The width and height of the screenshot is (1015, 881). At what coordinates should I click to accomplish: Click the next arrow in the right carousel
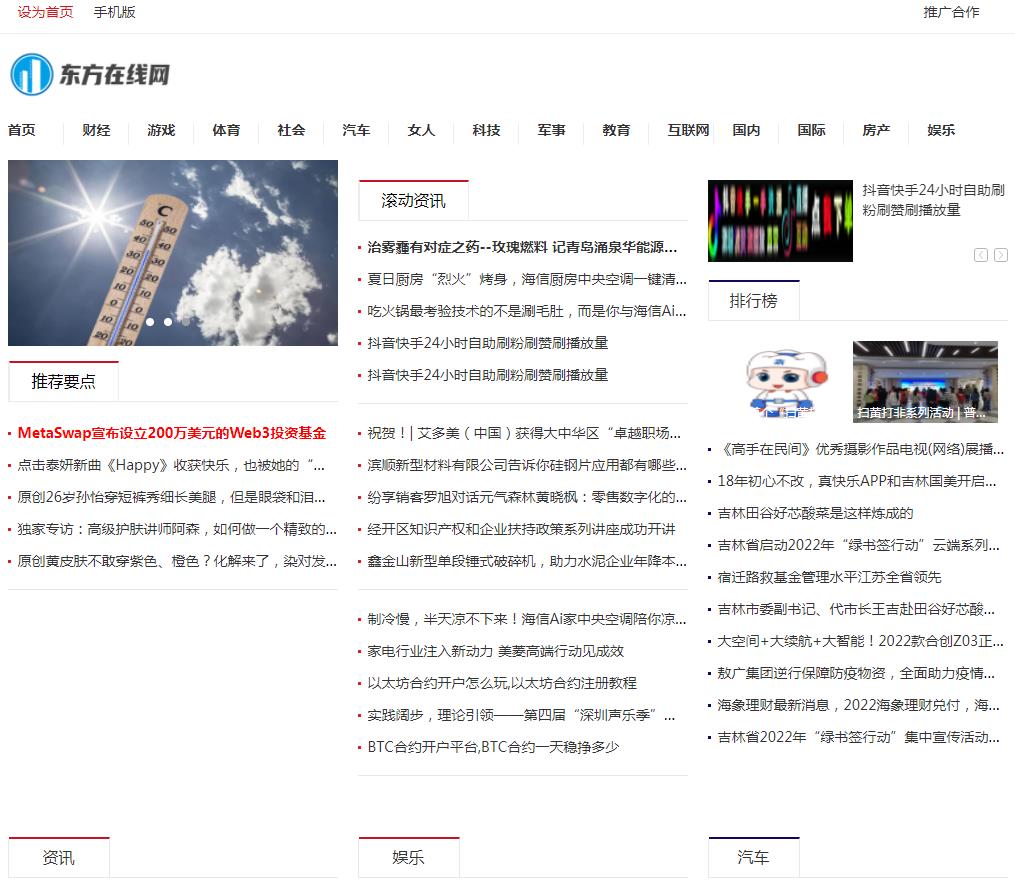point(1000,255)
